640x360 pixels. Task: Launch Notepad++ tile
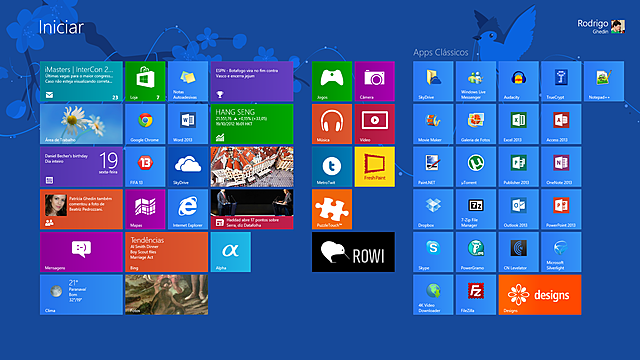[x=604, y=81]
